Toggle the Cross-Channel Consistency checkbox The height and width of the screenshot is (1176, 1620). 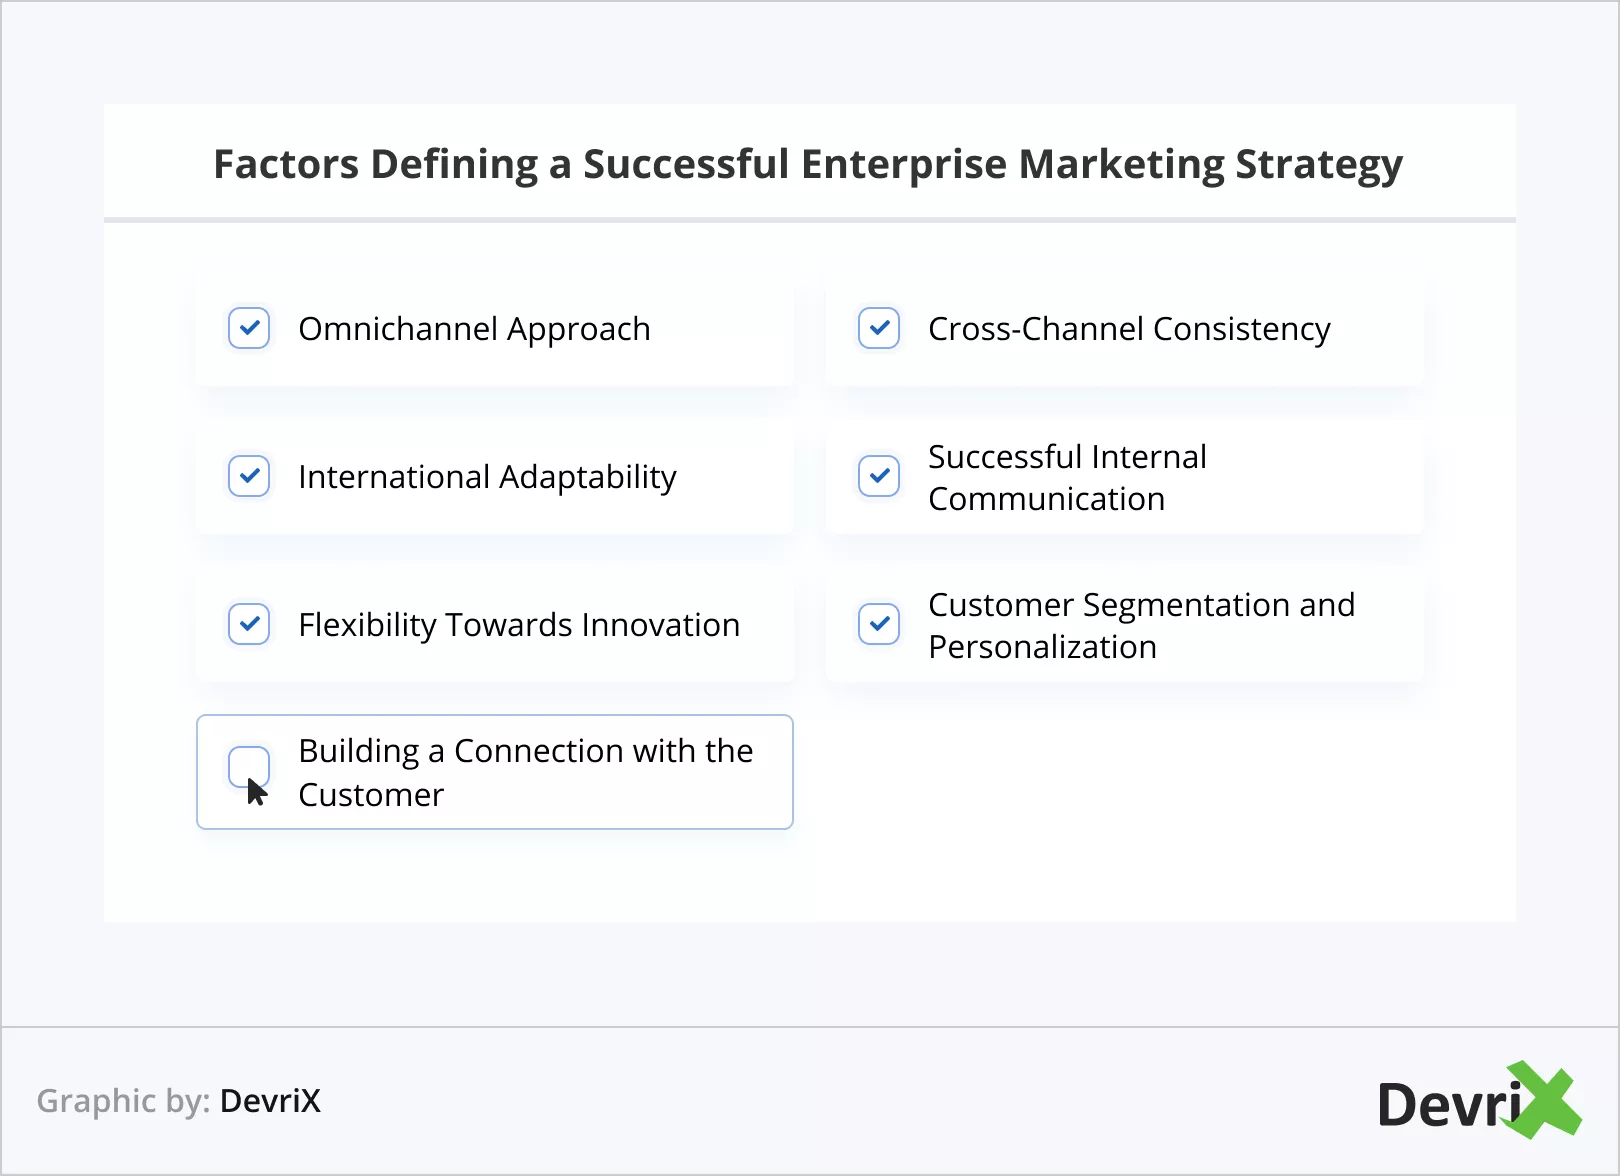(879, 328)
